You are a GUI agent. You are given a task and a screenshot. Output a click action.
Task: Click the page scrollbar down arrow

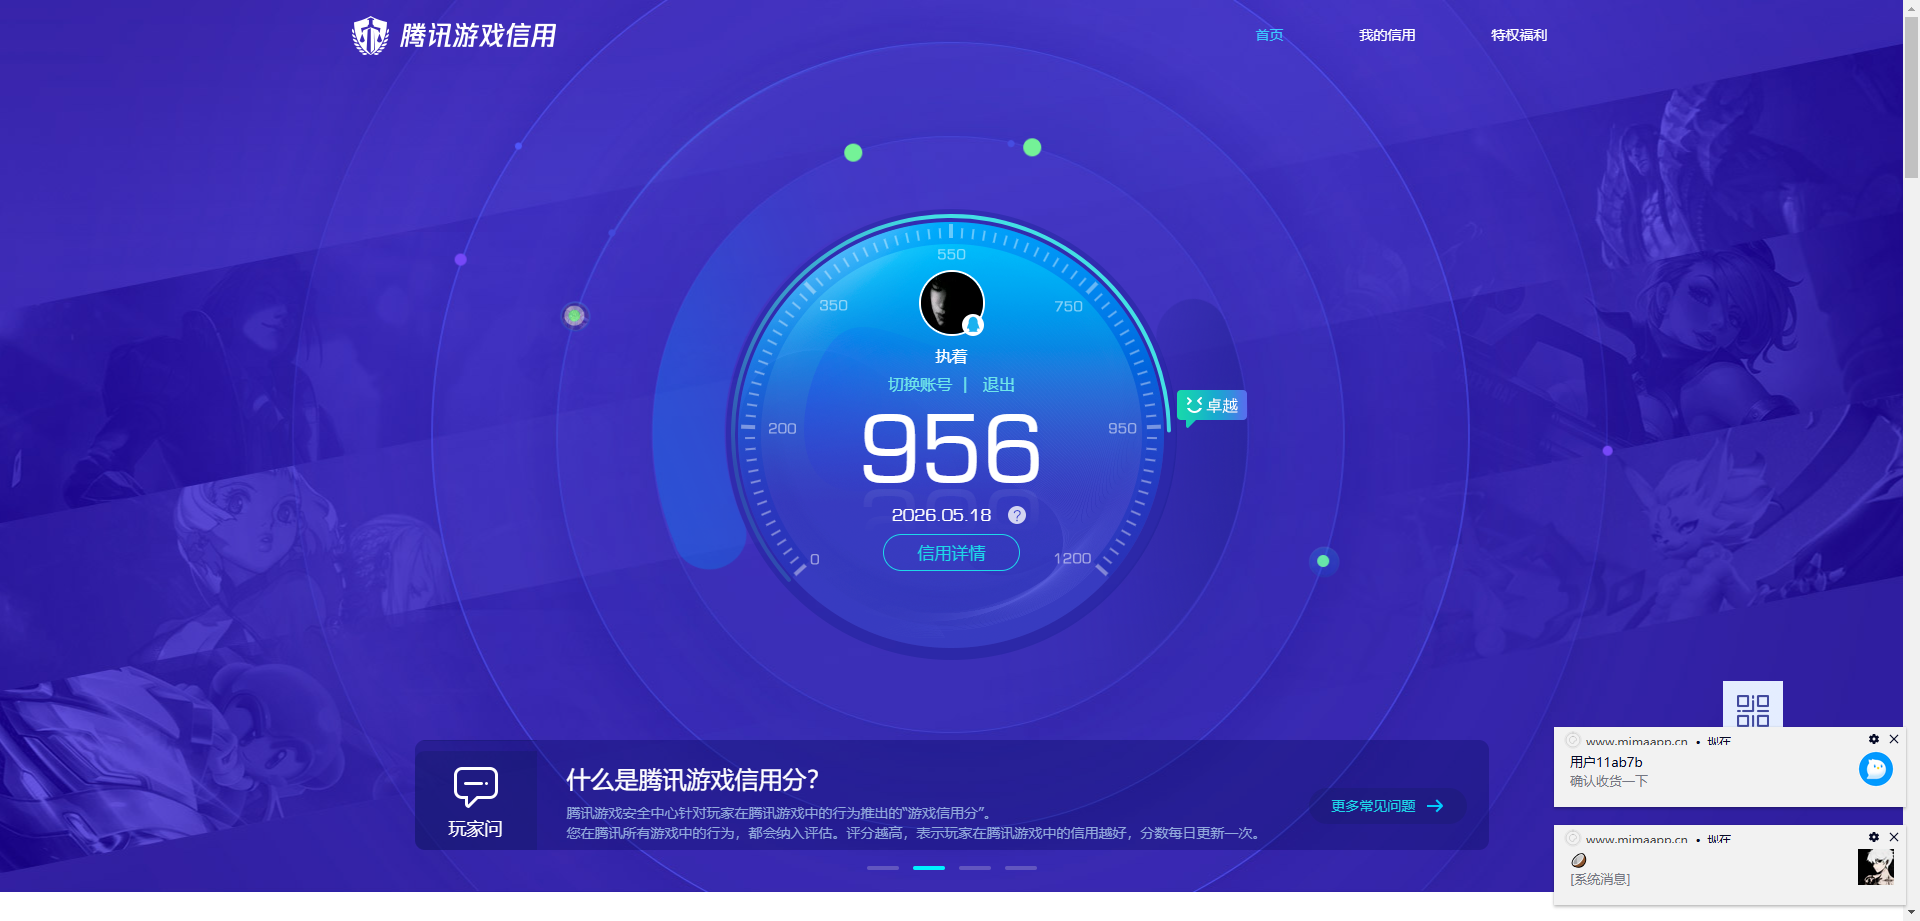[x=1911, y=912]
